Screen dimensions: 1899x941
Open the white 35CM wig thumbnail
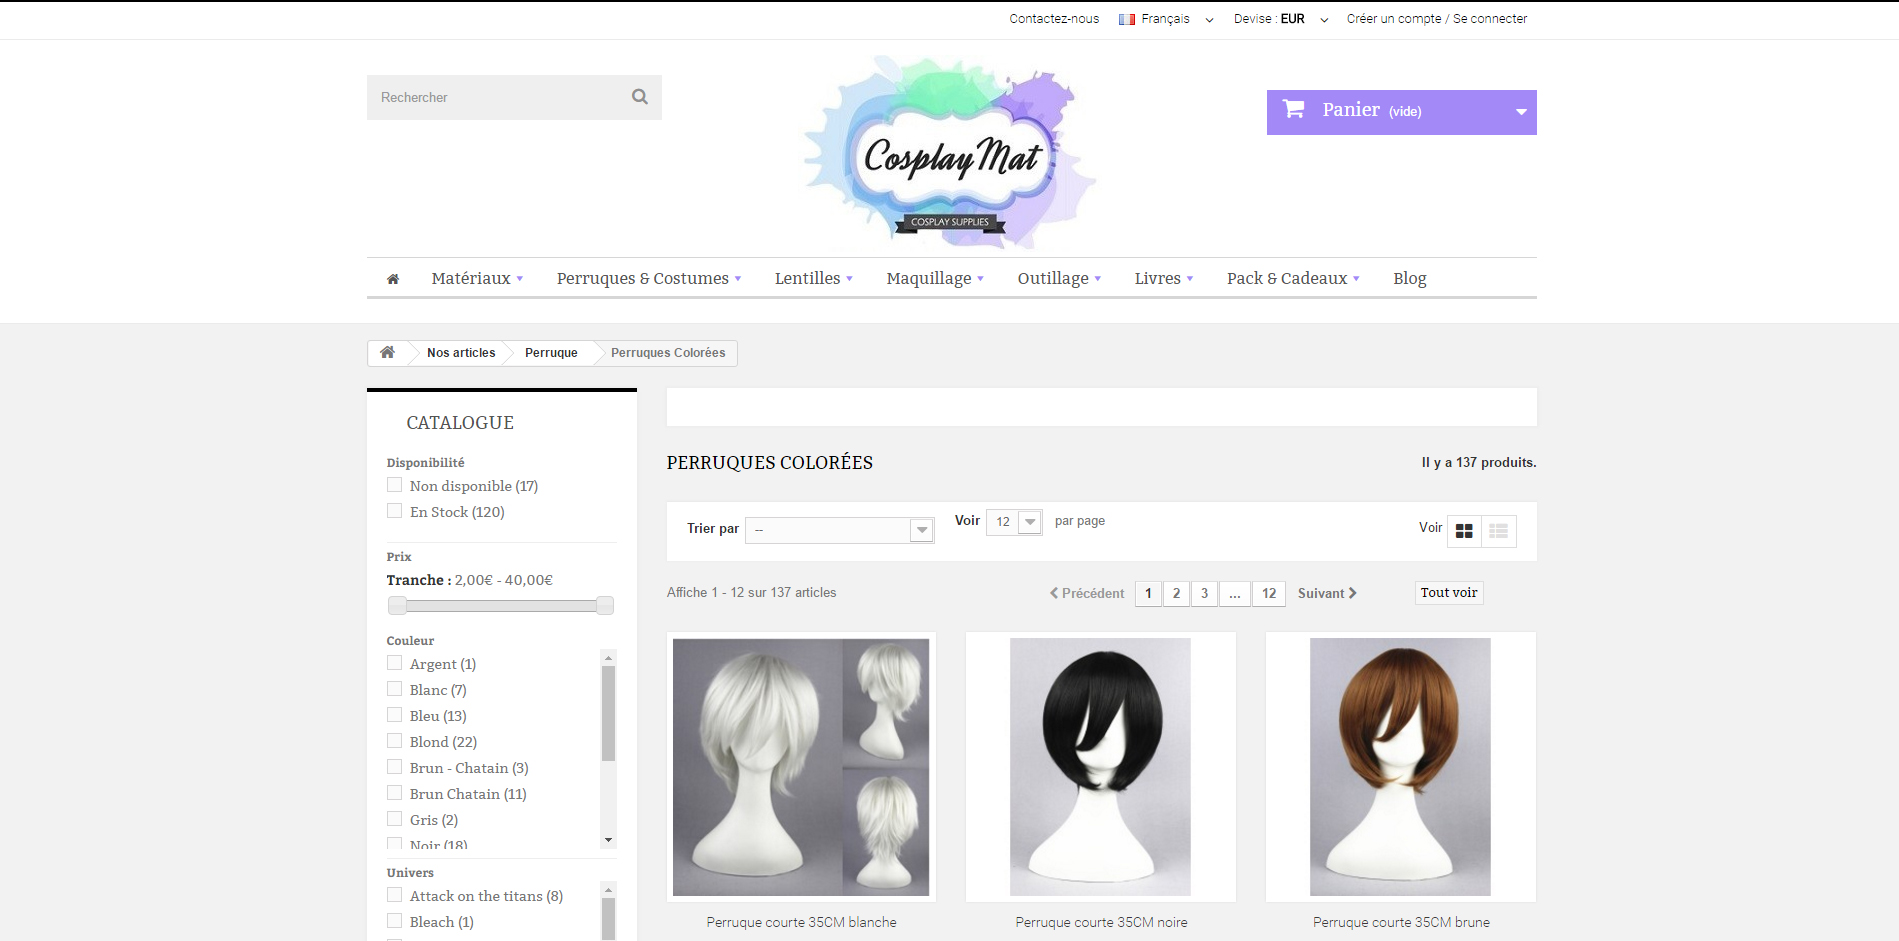click(801, 767)
